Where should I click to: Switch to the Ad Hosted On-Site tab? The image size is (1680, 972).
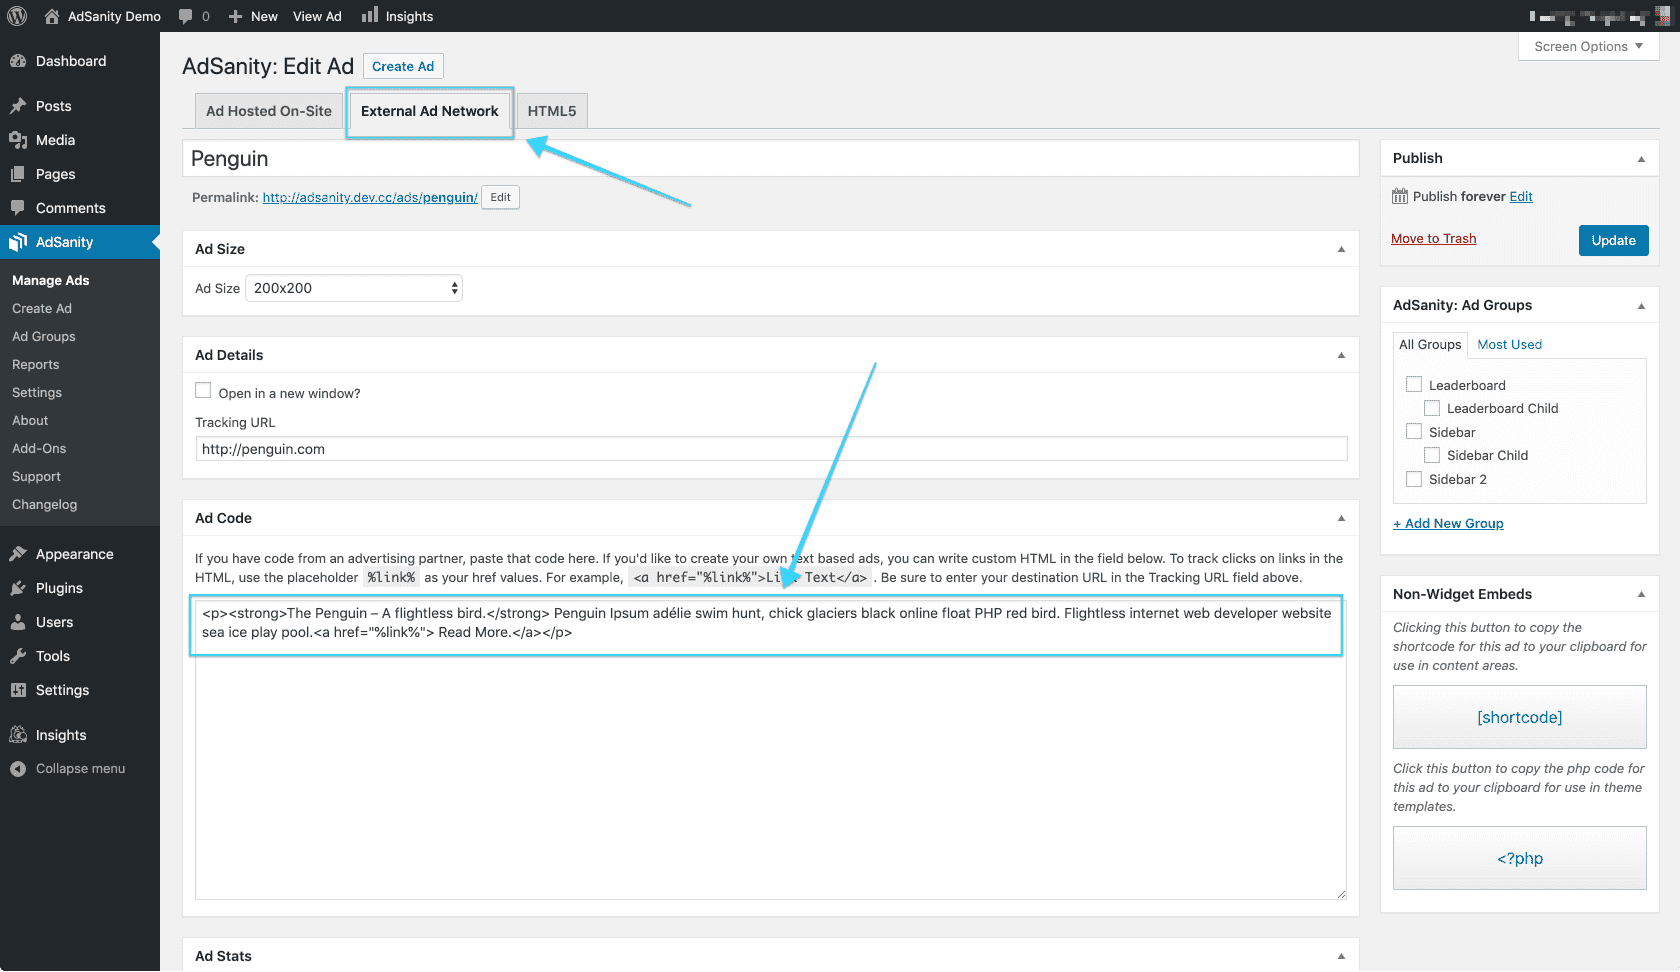click(x=268, y=111)
